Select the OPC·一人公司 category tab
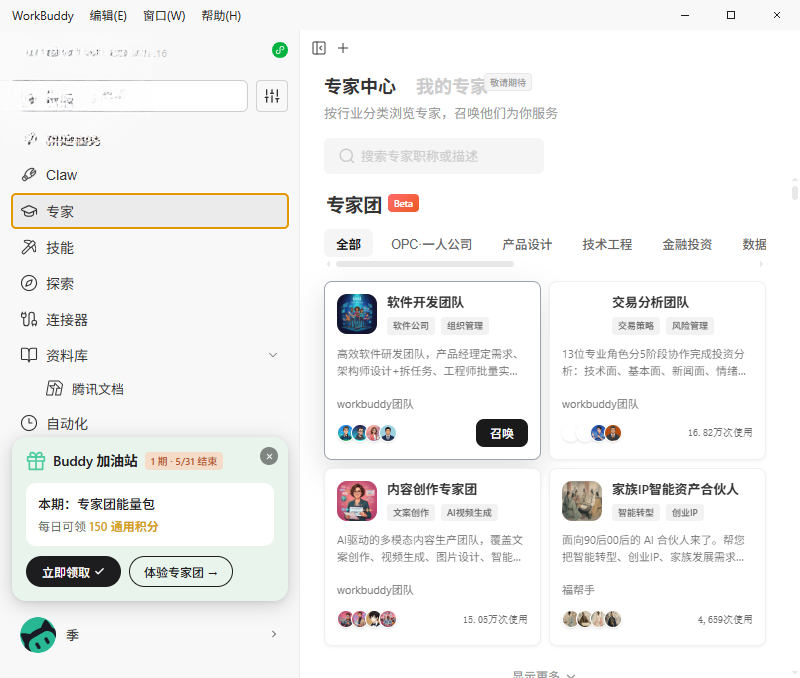The height and width of the screenshot is (678, 800). (x=432, y=244)
